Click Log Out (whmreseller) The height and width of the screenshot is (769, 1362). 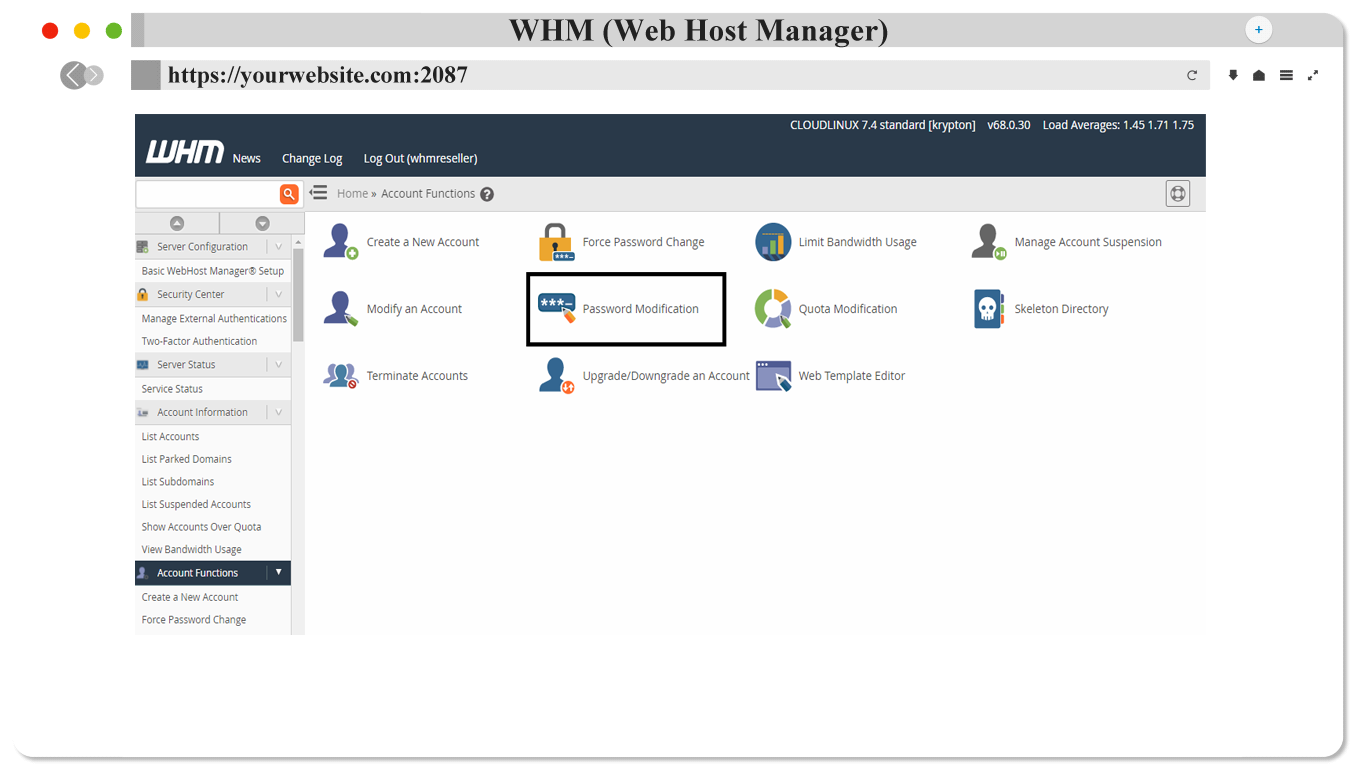[x=420, y=158]
